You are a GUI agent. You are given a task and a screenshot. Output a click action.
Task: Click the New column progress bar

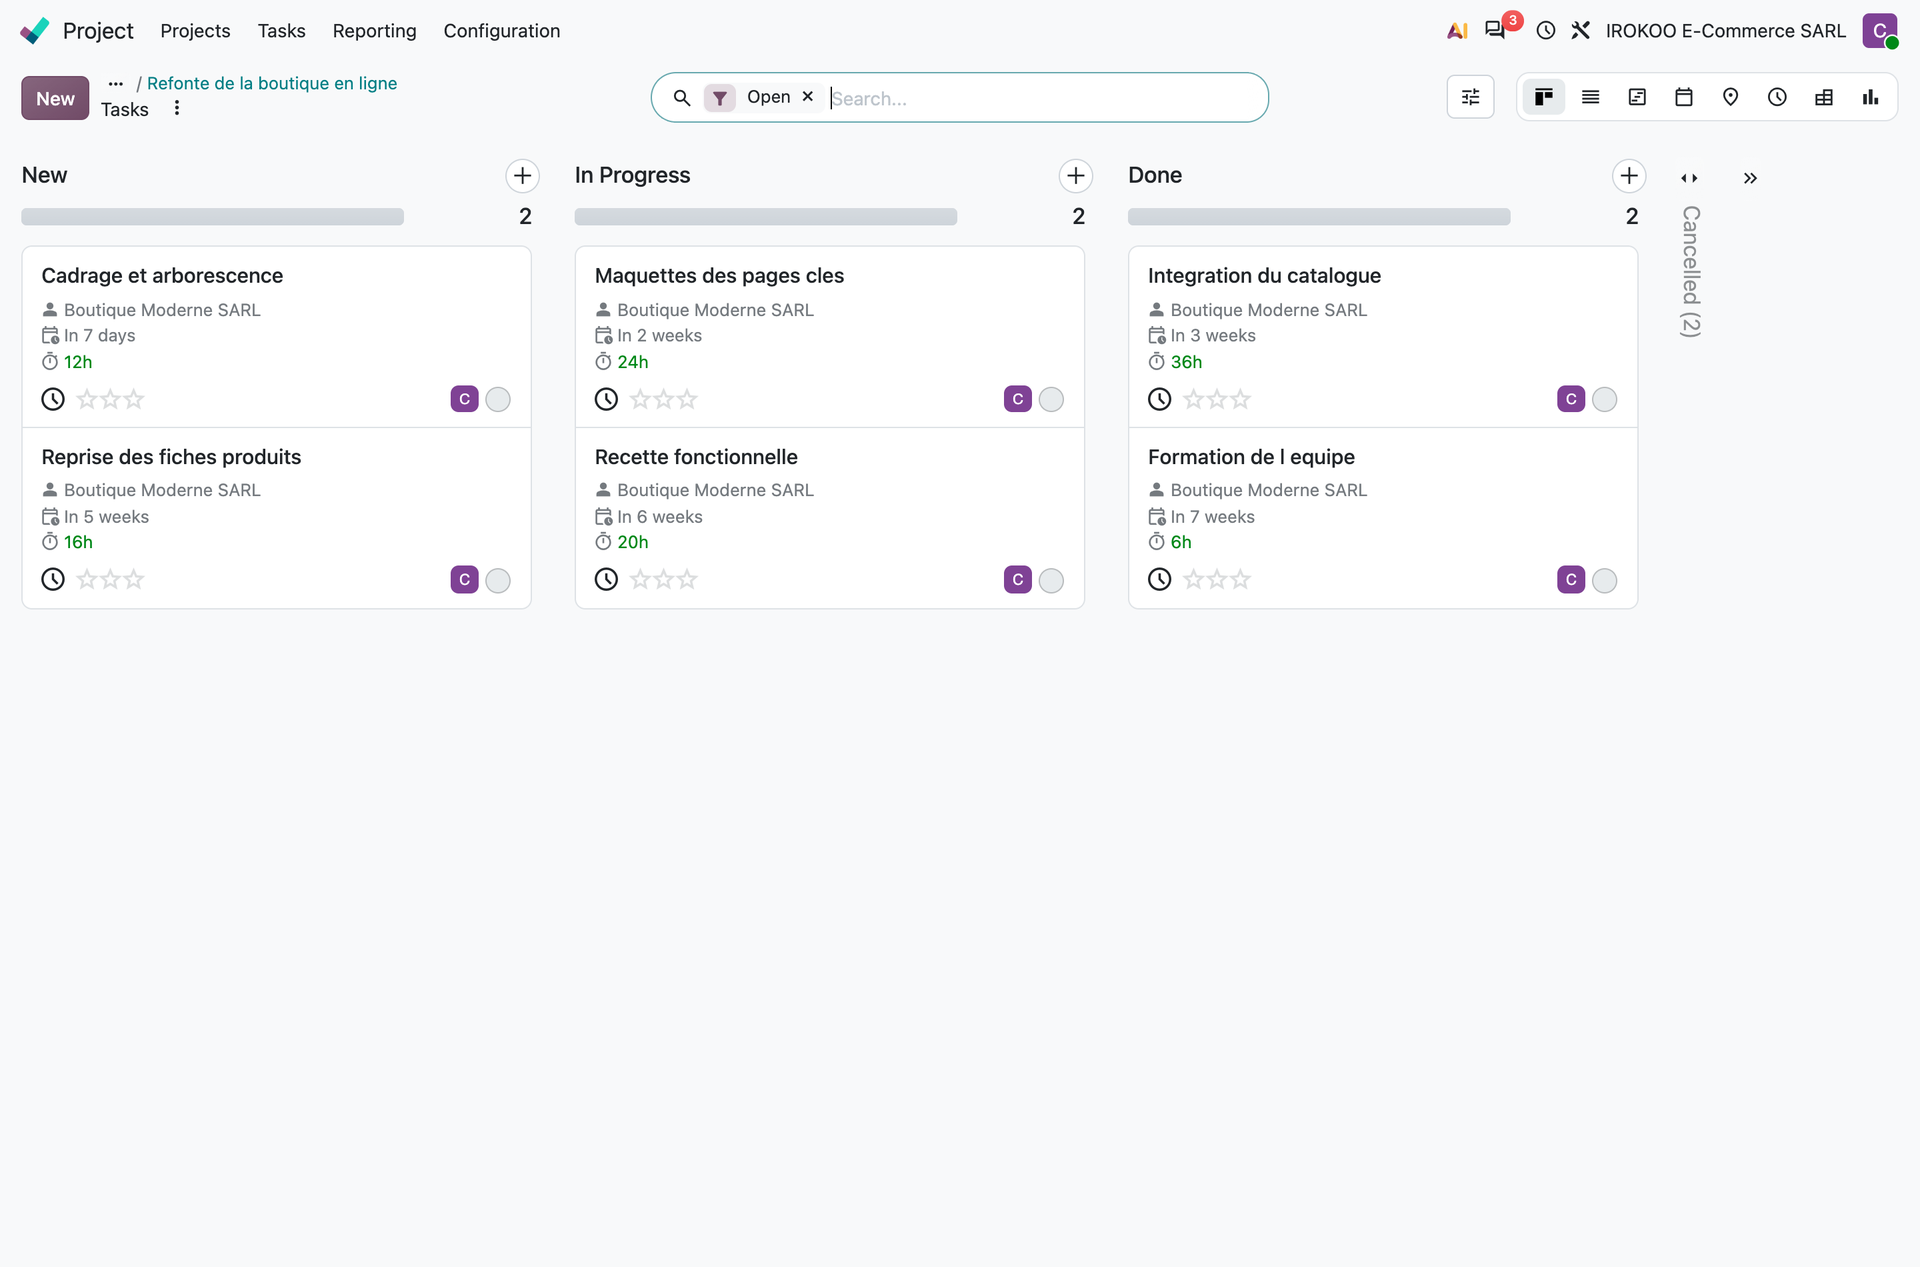click(x=212, y=217)
